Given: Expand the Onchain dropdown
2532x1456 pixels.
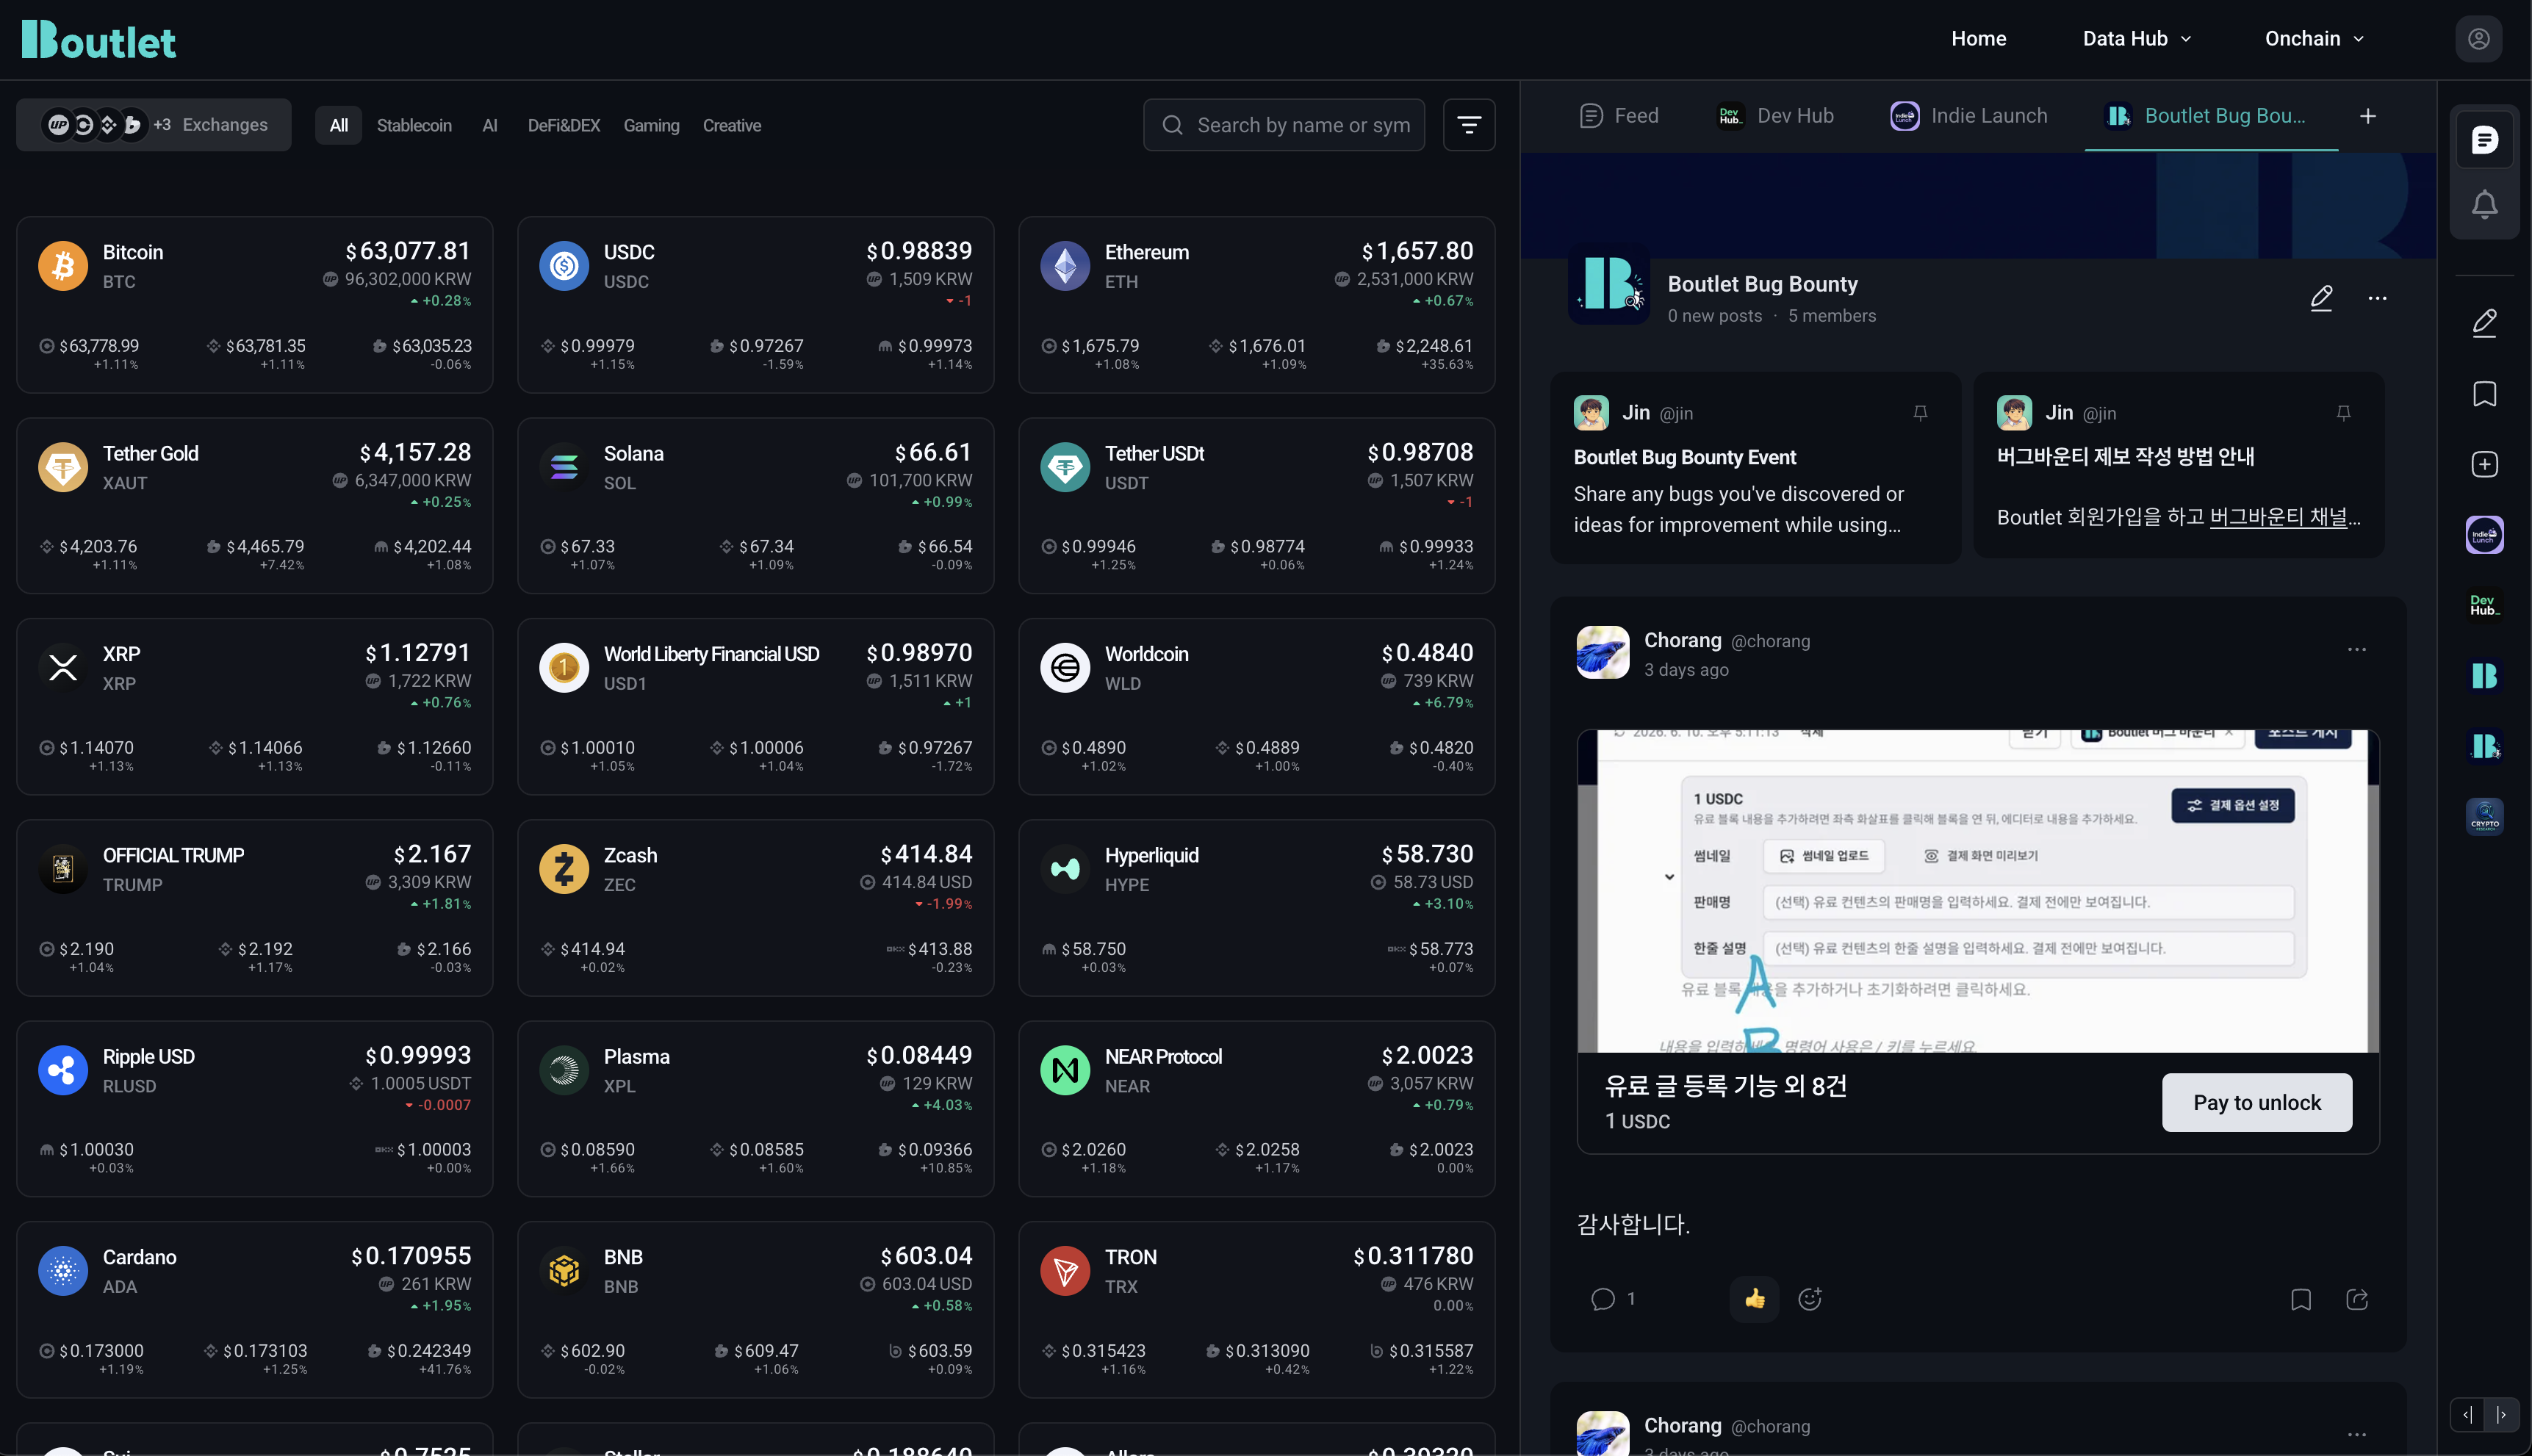Looking at the screenshot, I should coord(2314,39).
